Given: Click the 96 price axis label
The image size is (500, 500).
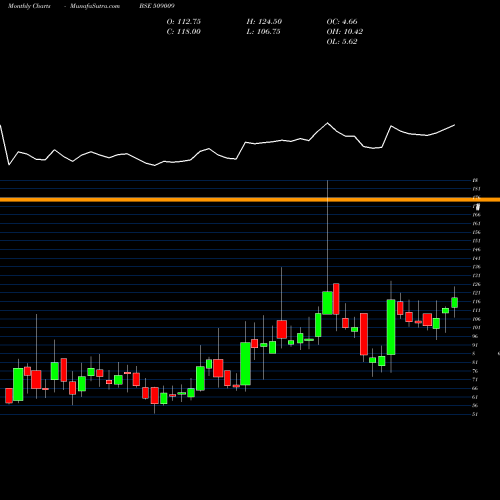Looking at the screenshot, I should pyautogui.click(x=475, y=336).
